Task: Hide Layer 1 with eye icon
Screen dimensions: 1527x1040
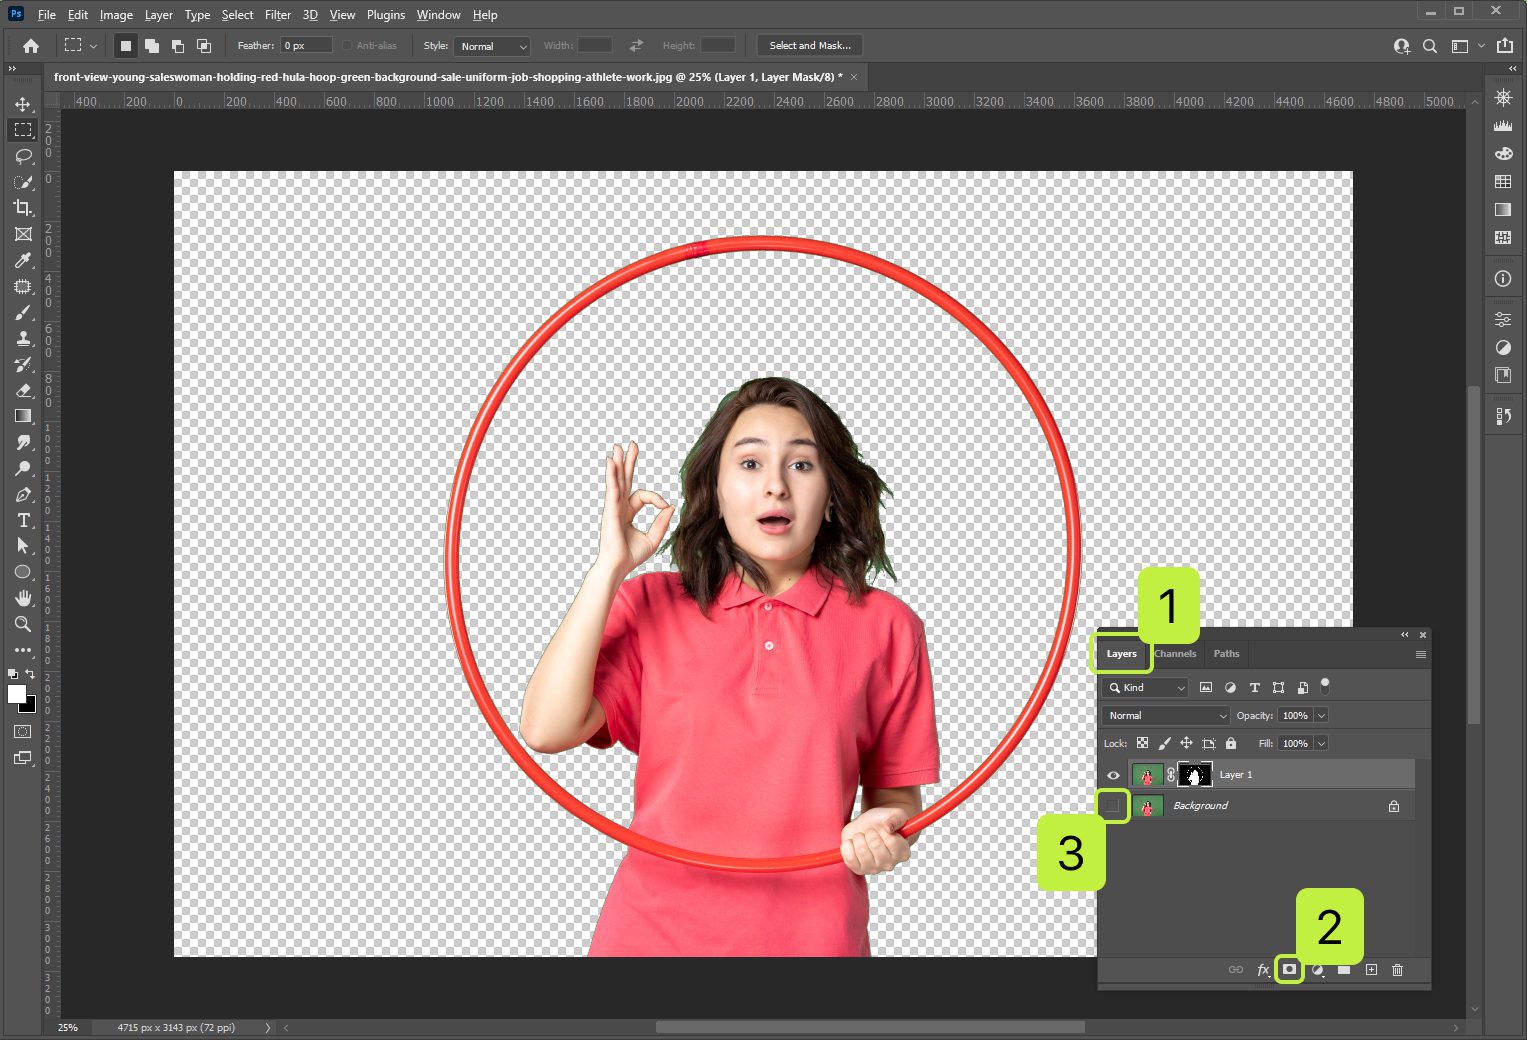Action: (x=1113, y=775)
